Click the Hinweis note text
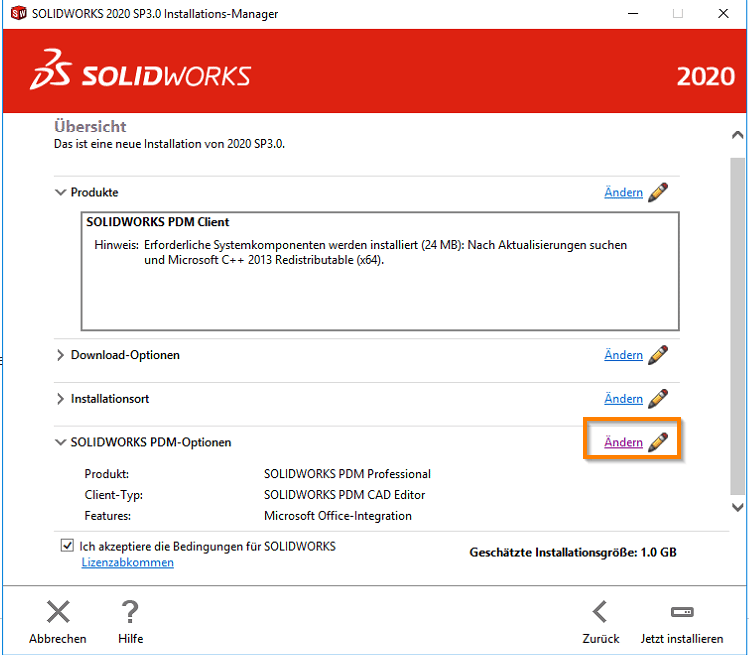This screenshot has height=655, width=749. (361, 252)
